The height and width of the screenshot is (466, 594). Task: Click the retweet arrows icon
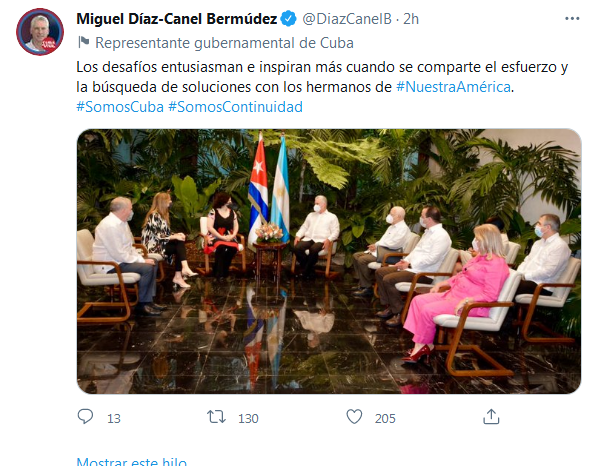(216, 417)
